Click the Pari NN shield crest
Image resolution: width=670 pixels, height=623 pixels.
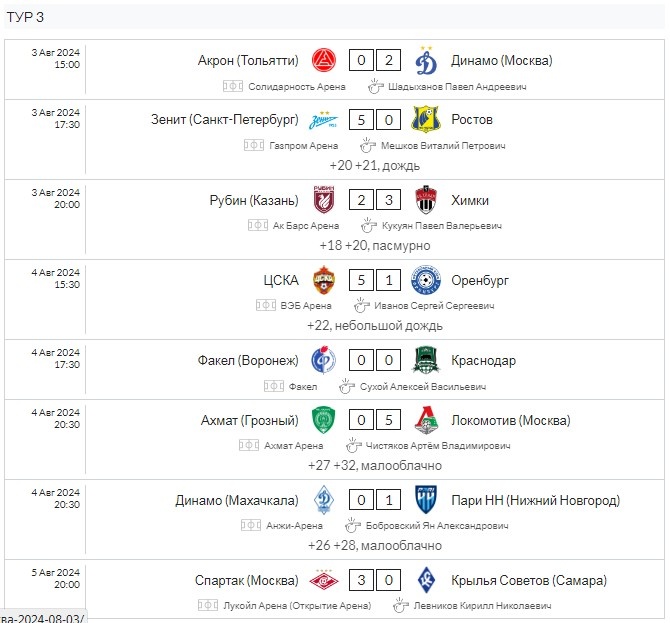point(426,500)
